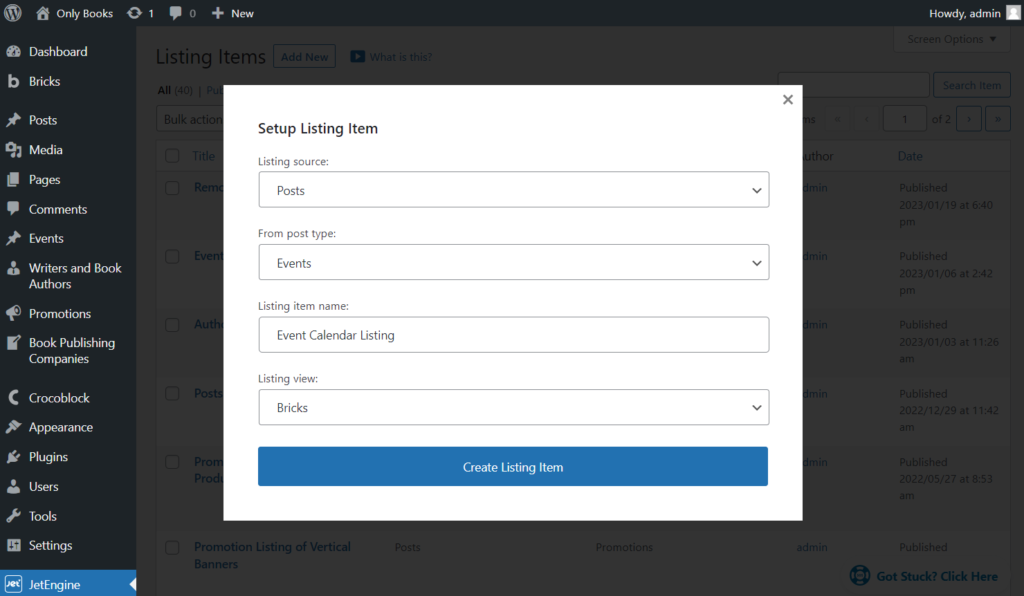Image resolution: width=1024 pixels, height=596 pixels.
Task: Click the plus icon next to New
Action: pyautogui.click(x=217, y=13)
